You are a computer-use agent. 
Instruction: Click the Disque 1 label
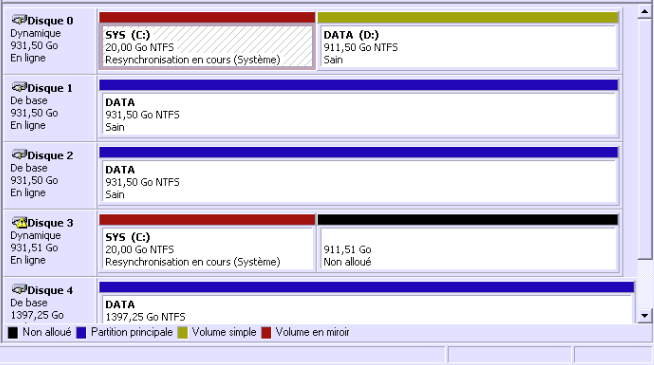[x=50, y=88]
